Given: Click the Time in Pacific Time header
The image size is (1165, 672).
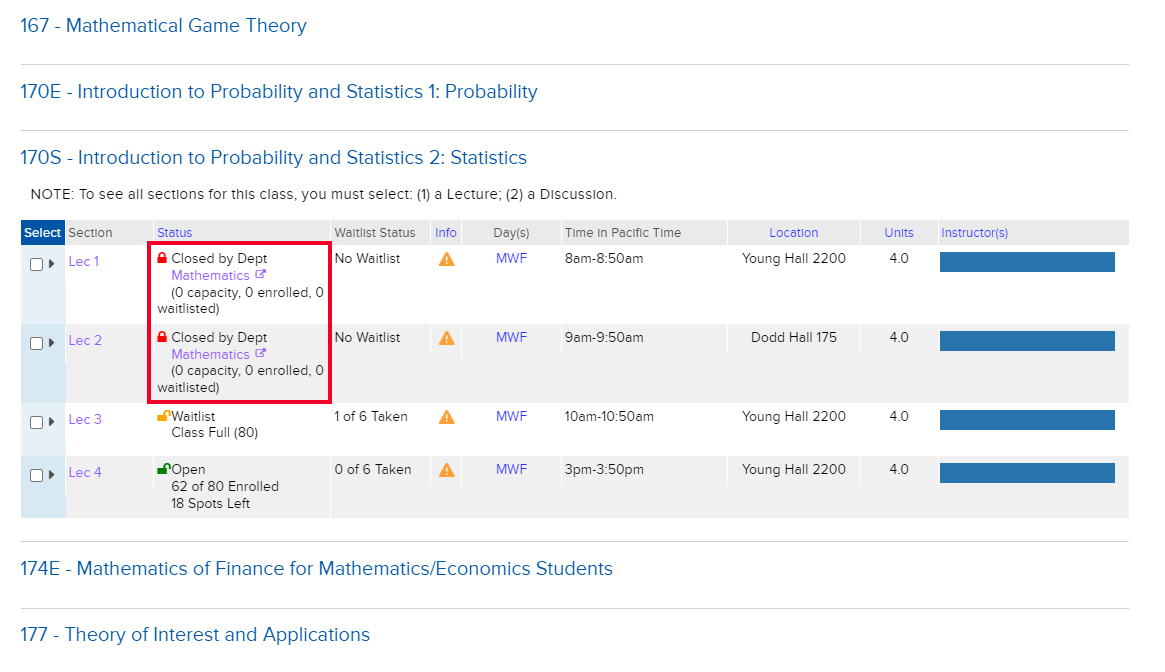Looking at the screenshot, I should [x=623, y=233].
